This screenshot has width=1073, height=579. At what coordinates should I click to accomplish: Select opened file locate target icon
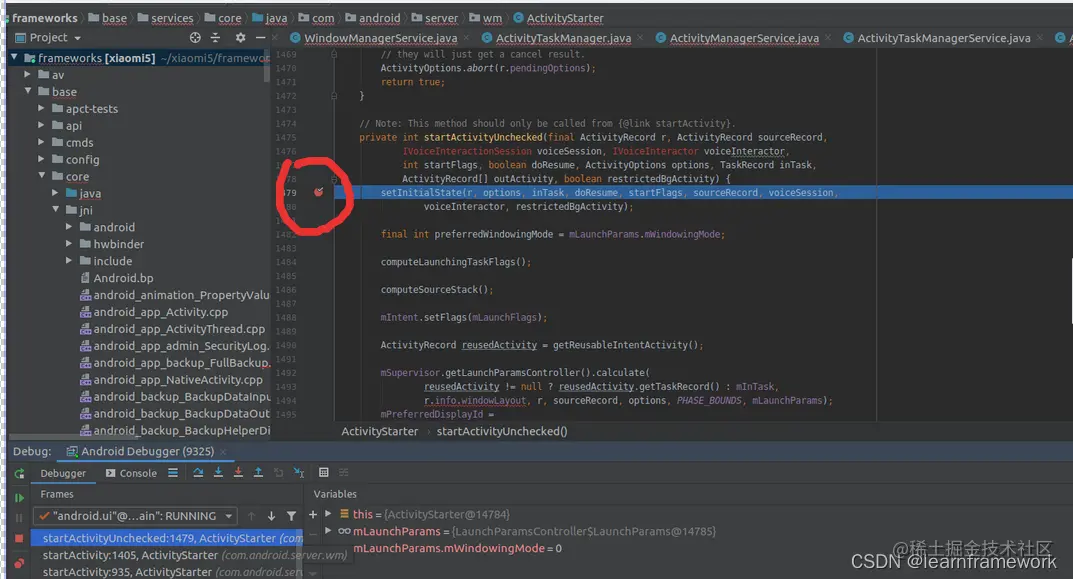tap(195, 38)
